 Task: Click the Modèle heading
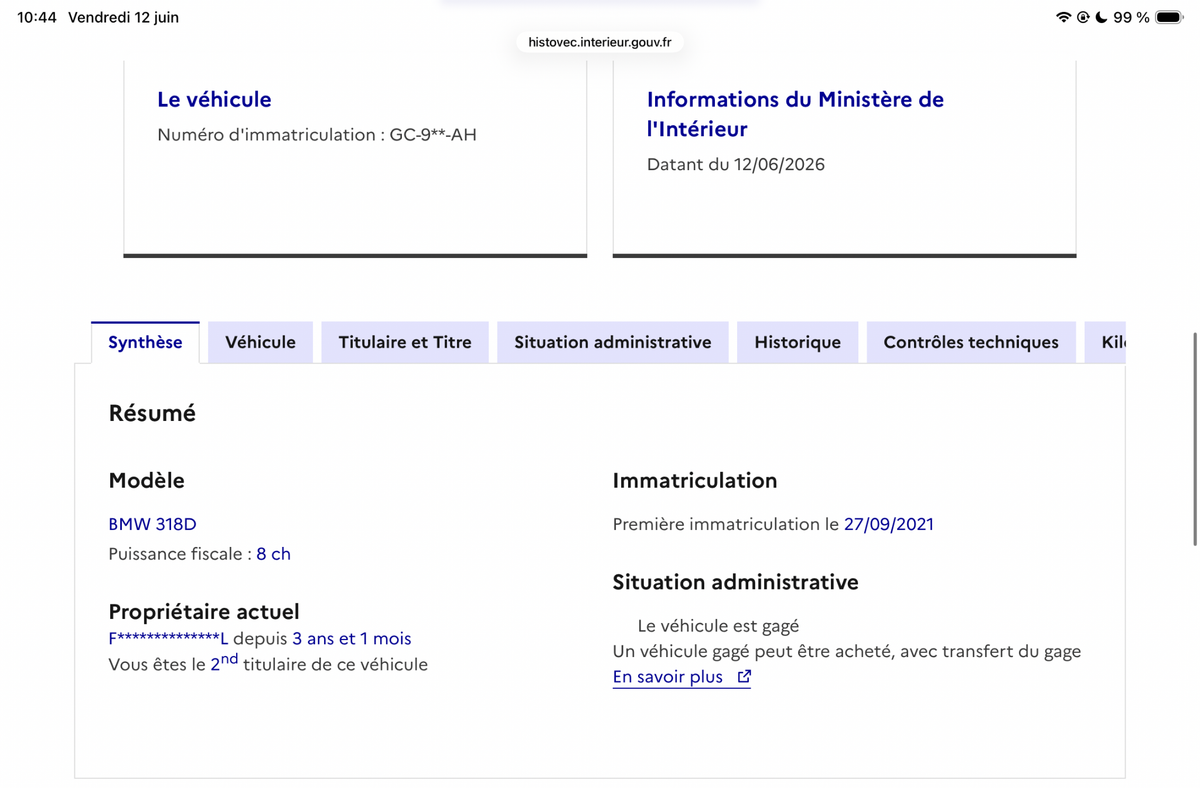coord(146,480)
